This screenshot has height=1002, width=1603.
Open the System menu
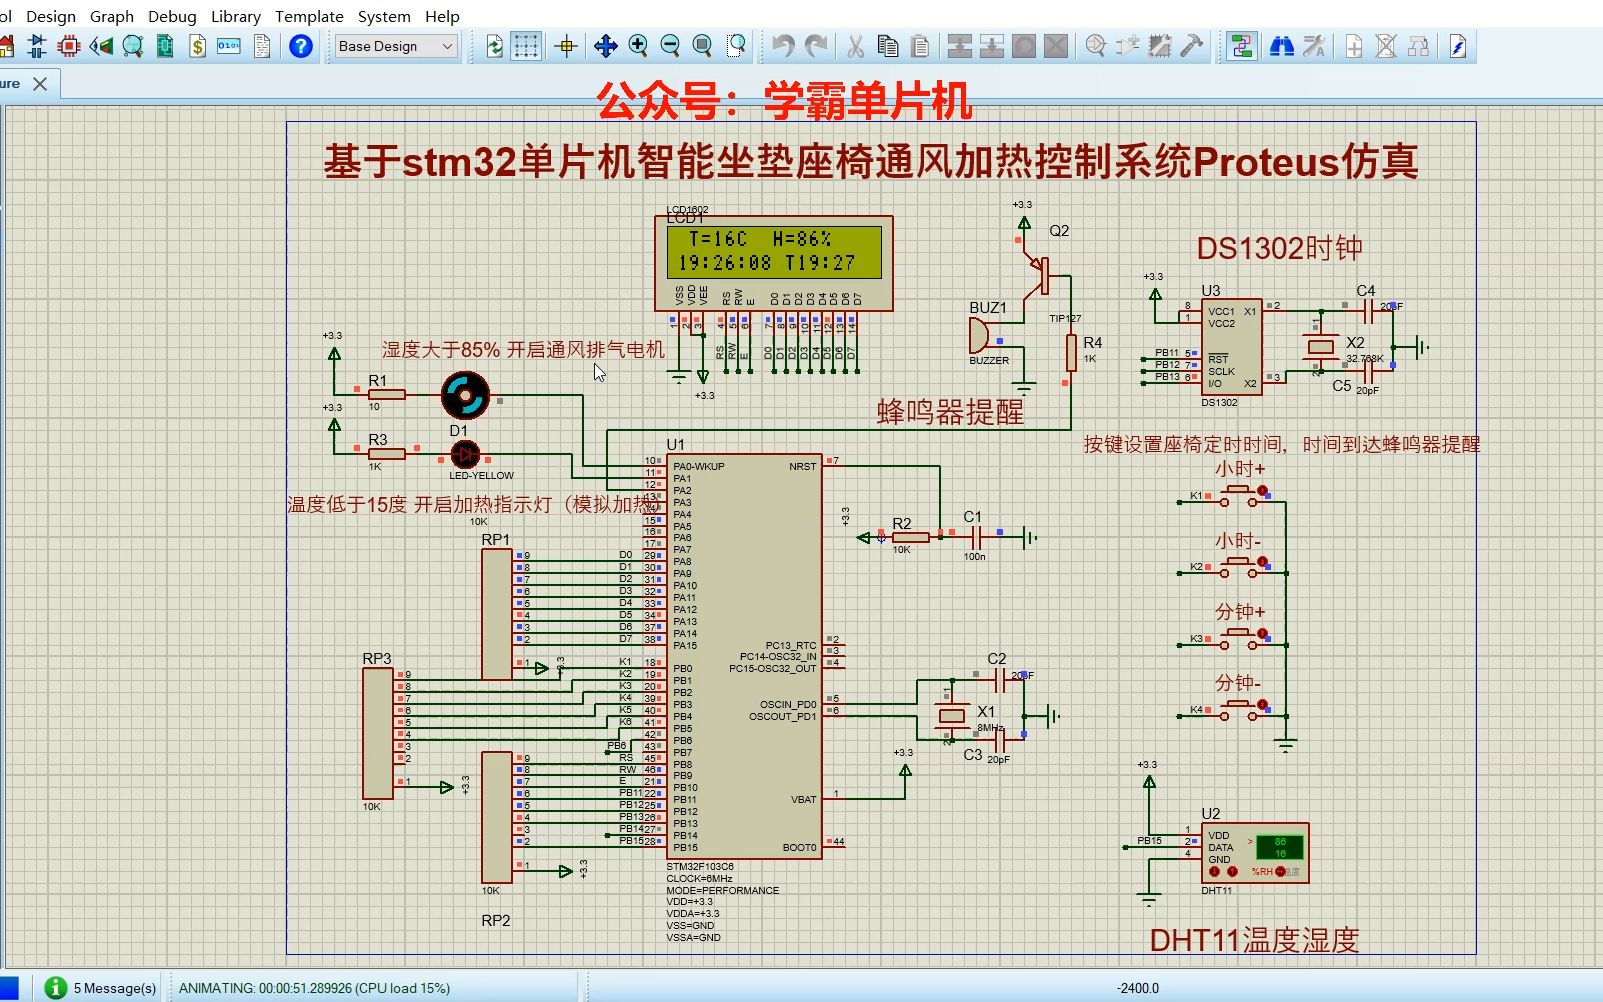tap(384, 16)
